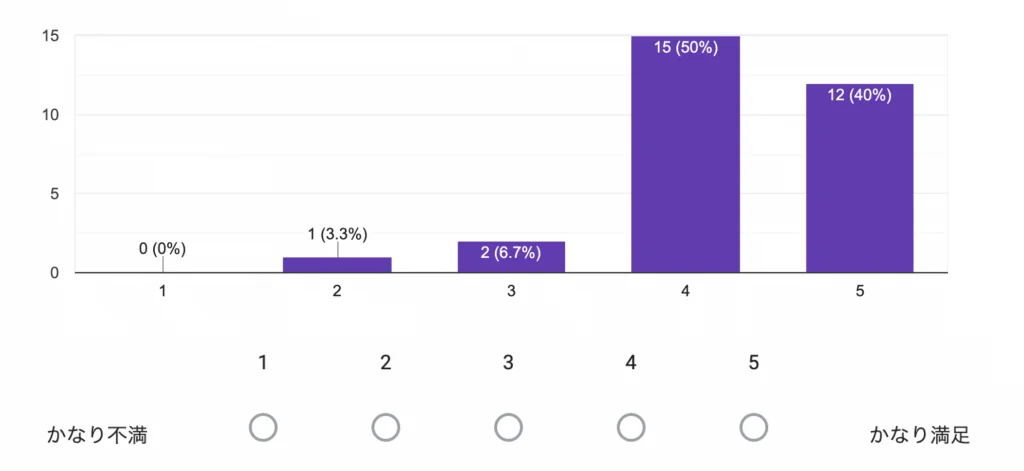Image resolution: width=1024 pixels, height=471 pixels.
Task: Choose rating 3 radio button
Action: pyautogui.click(x=508, y=428)
